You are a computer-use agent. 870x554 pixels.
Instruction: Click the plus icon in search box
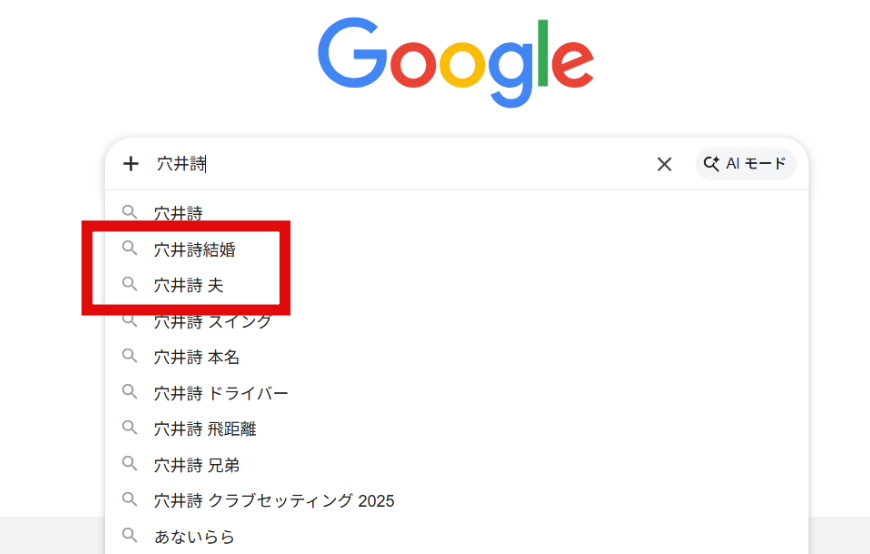131,164
